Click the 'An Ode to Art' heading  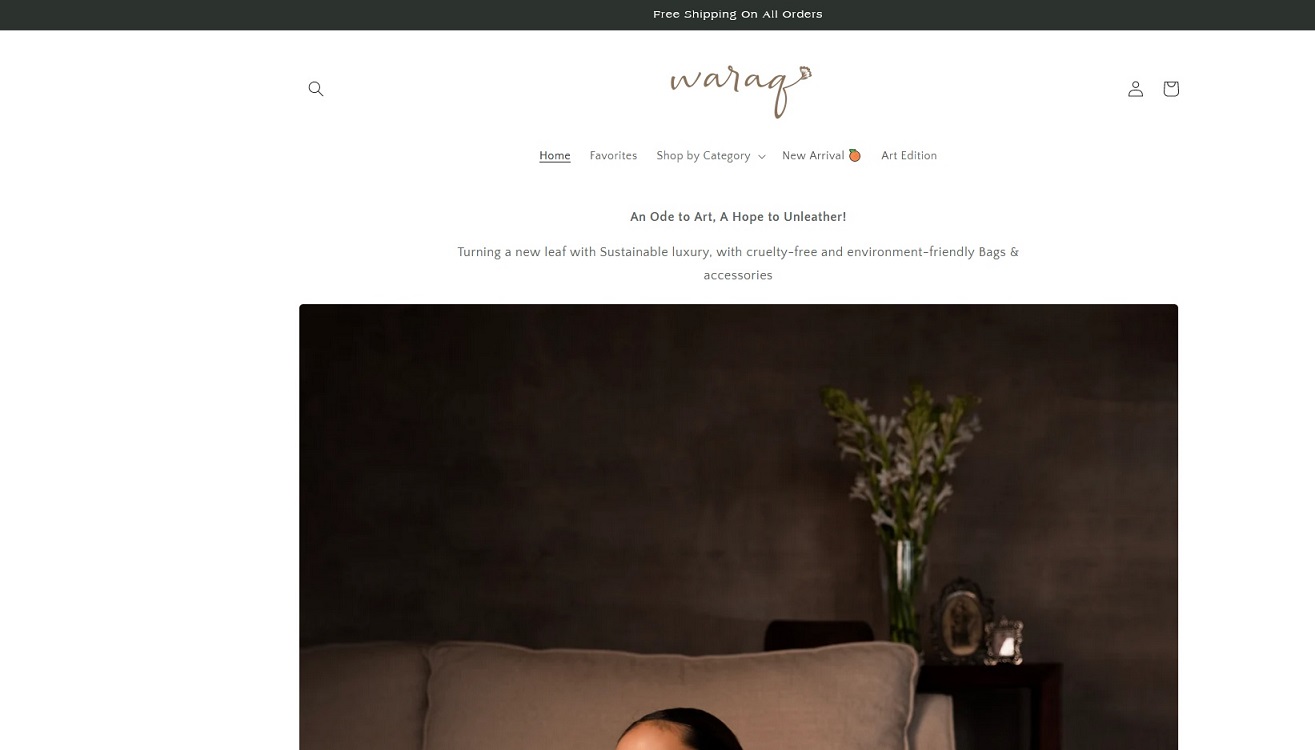click(738, 217)
